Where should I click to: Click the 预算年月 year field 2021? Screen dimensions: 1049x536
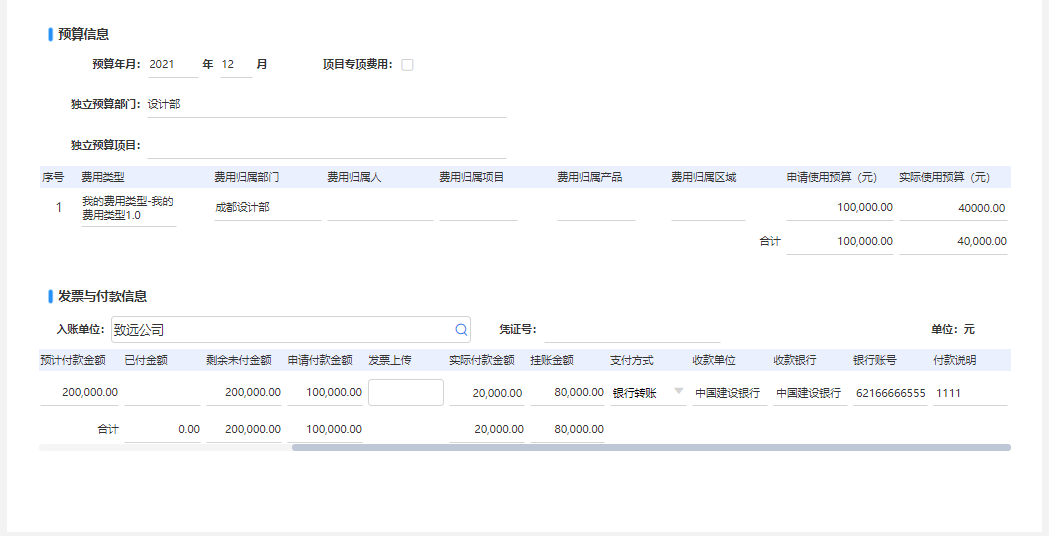pyautogui.click(x=173, y=65)
